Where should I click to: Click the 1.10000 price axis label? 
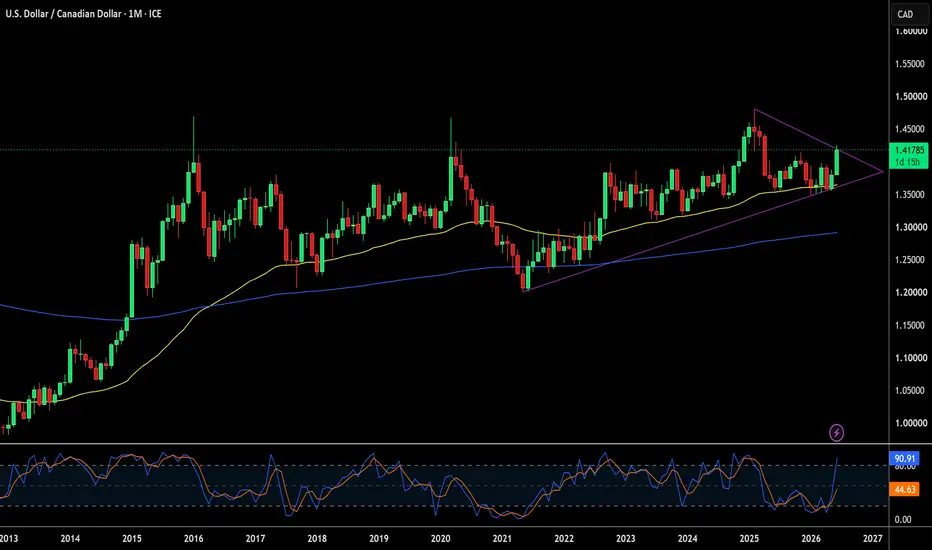tap(911, 358)
